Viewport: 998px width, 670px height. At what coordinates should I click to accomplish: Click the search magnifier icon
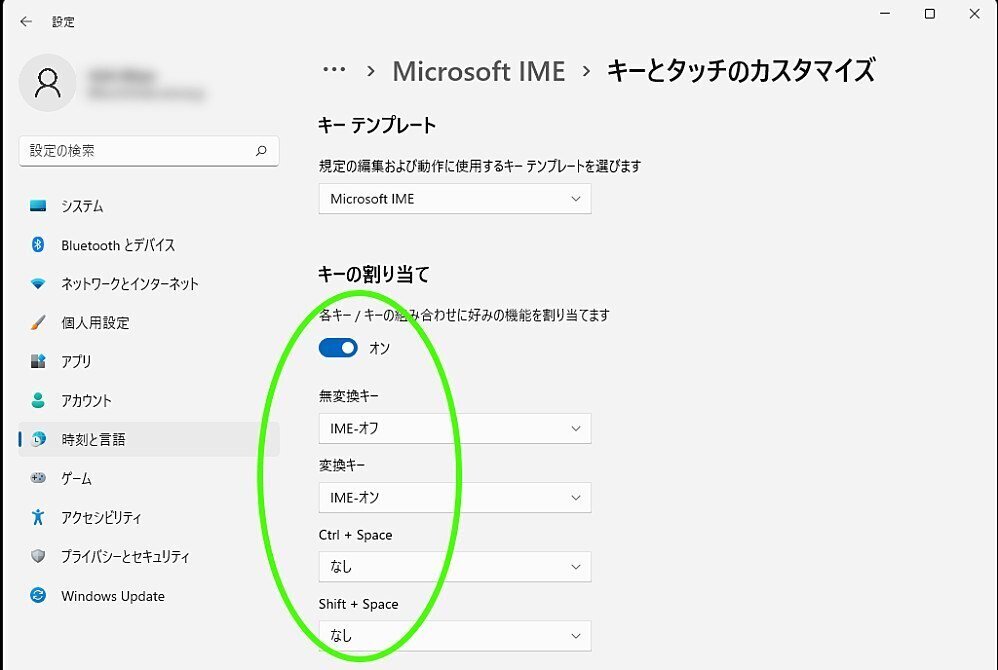[x=261, y=151]
